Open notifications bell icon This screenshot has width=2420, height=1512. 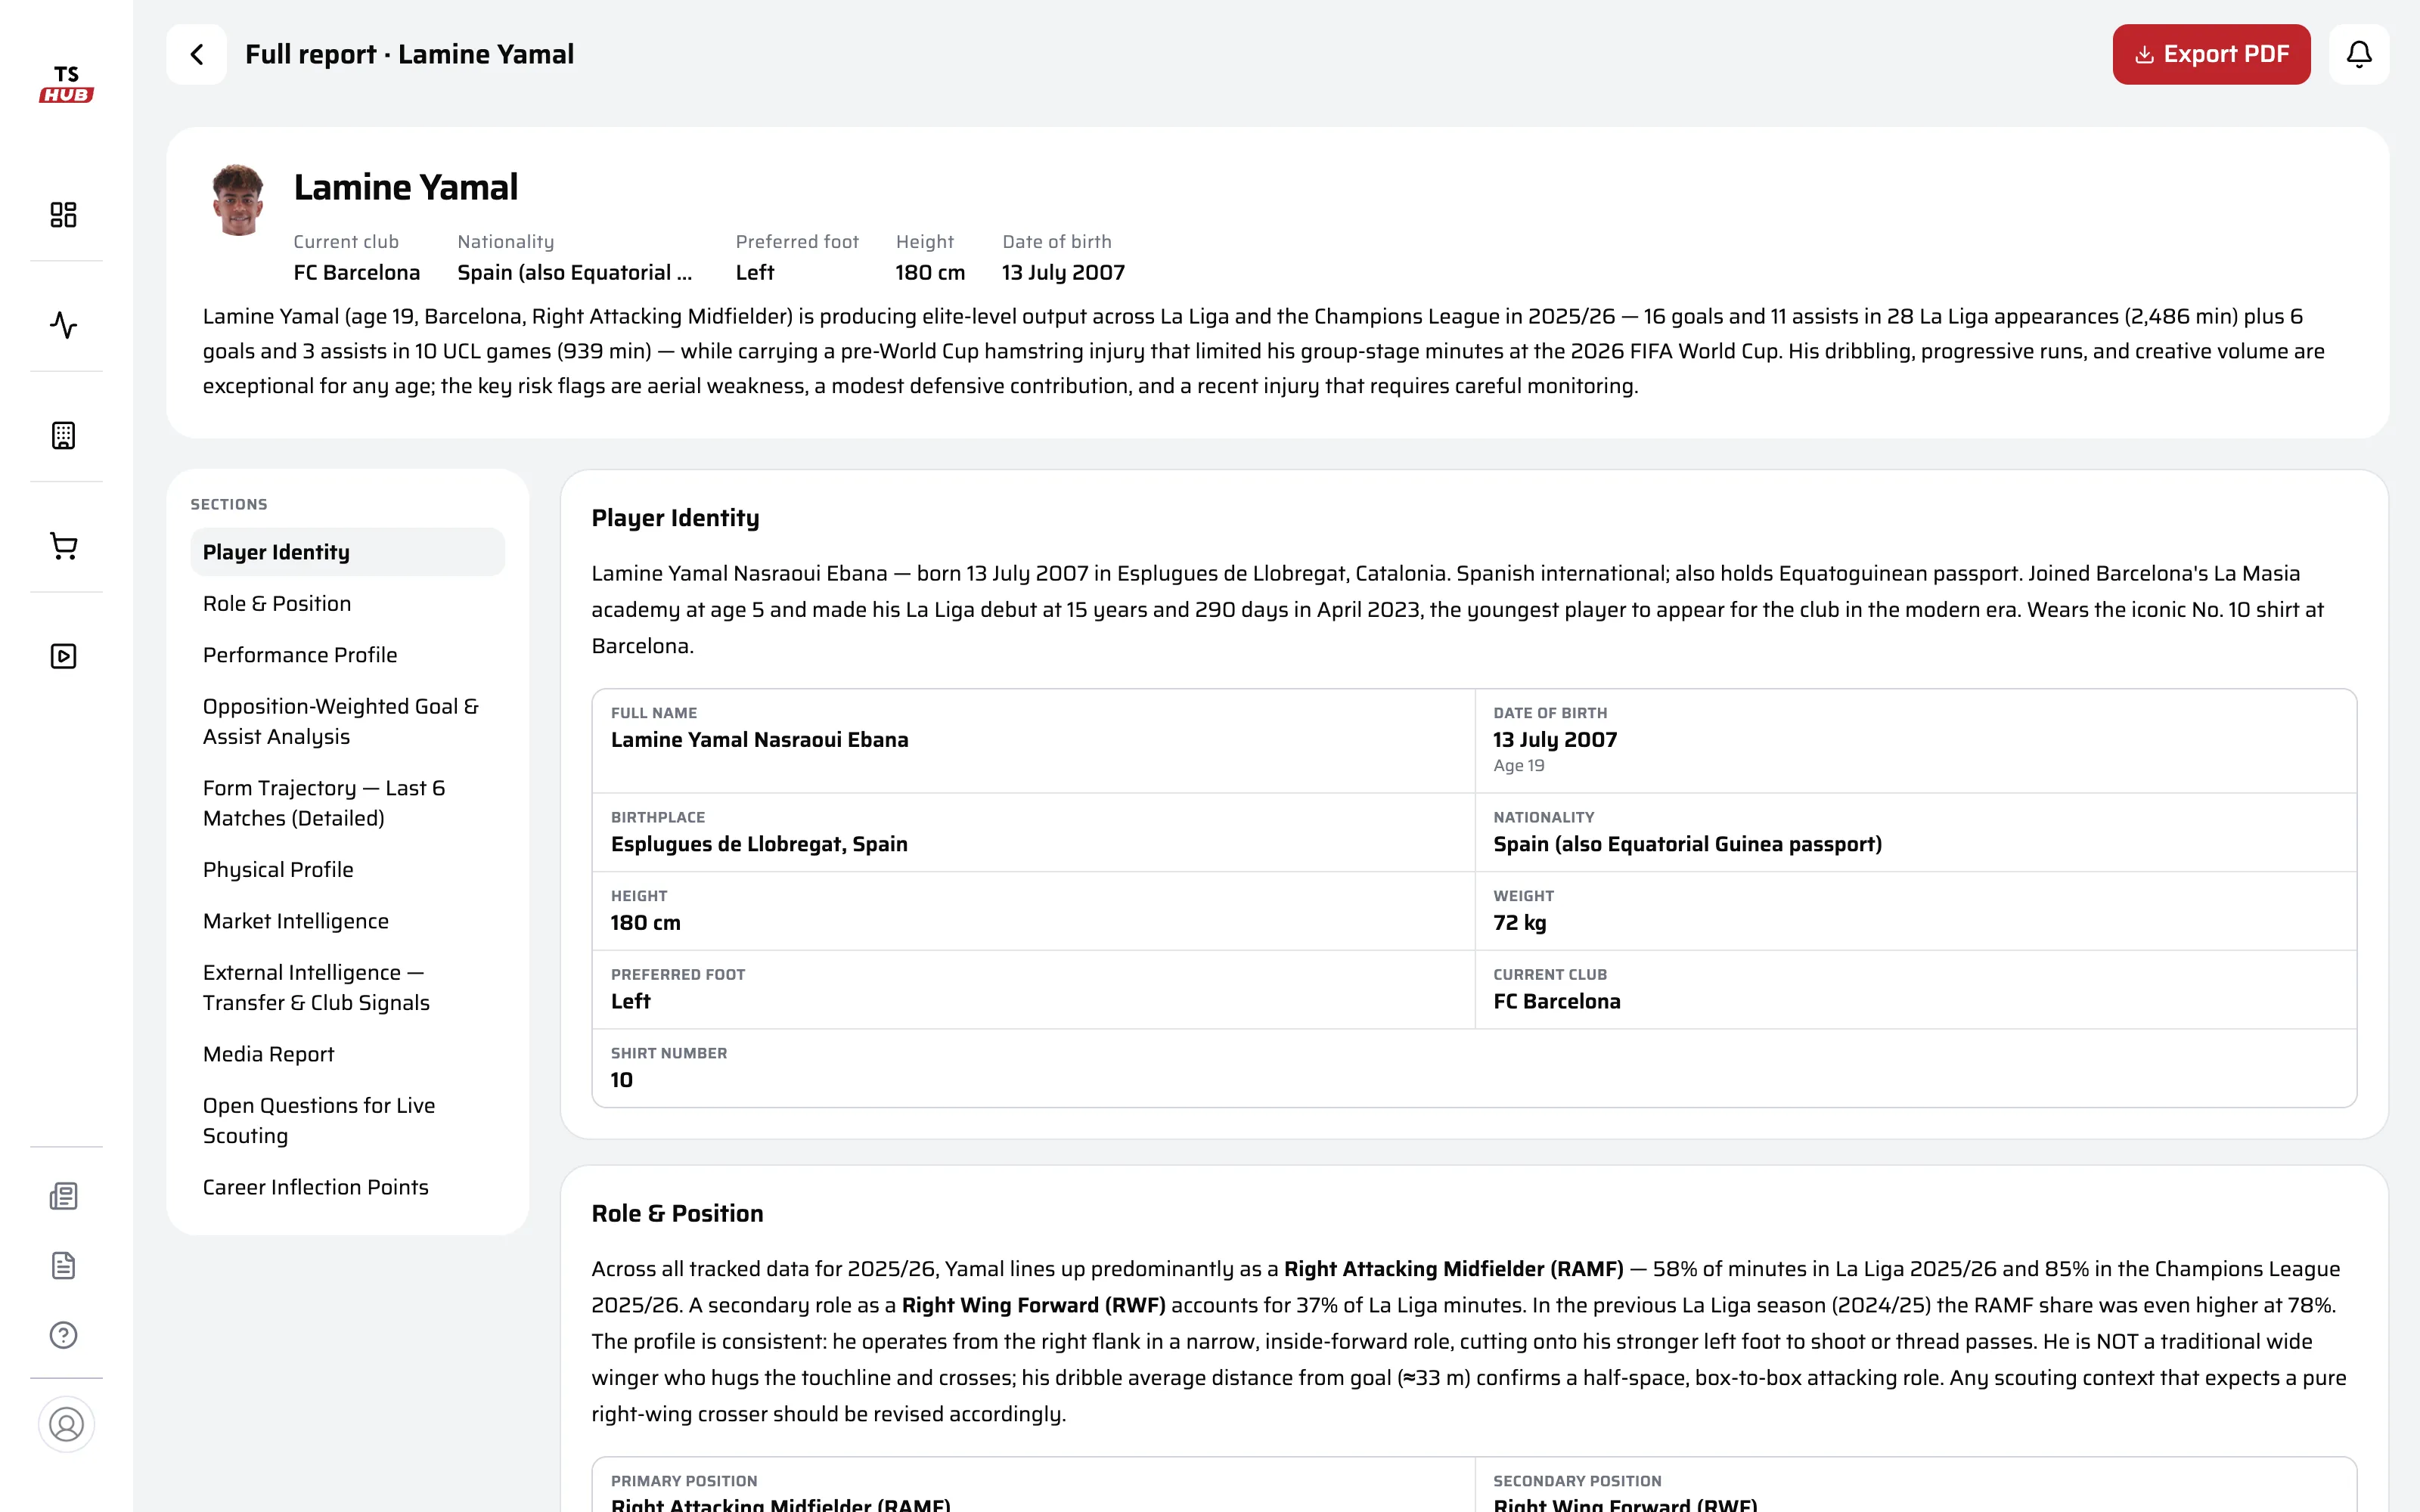tap(2359, 54)
